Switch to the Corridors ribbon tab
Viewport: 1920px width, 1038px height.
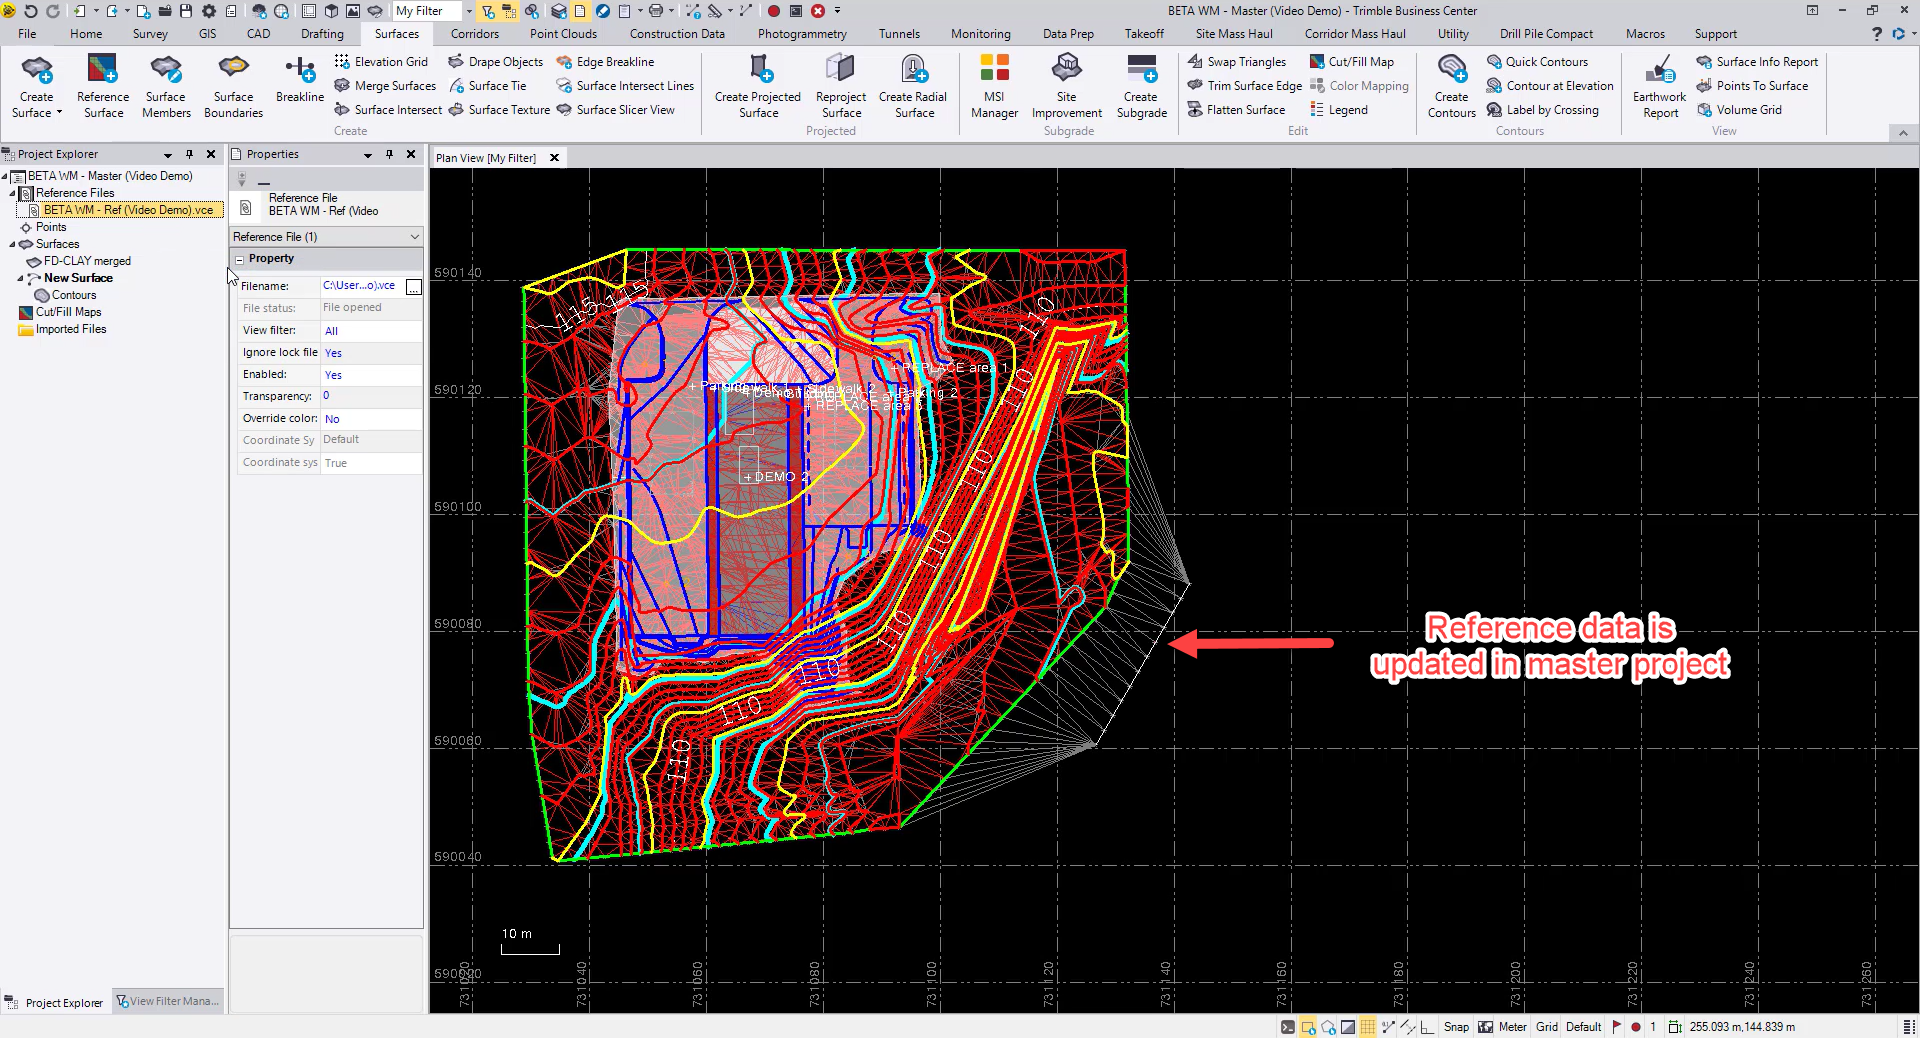474,34
